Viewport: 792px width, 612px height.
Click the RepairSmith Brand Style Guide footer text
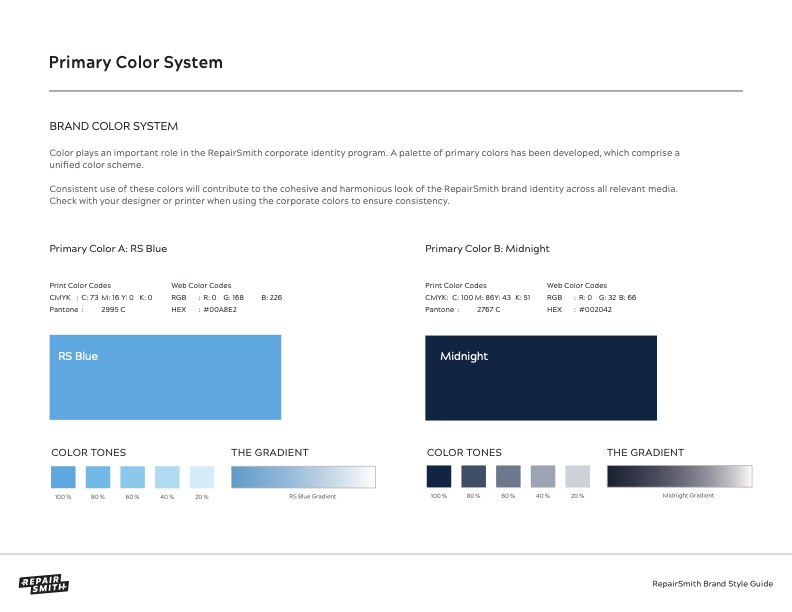pyautogui.click(x=712, y=583)
